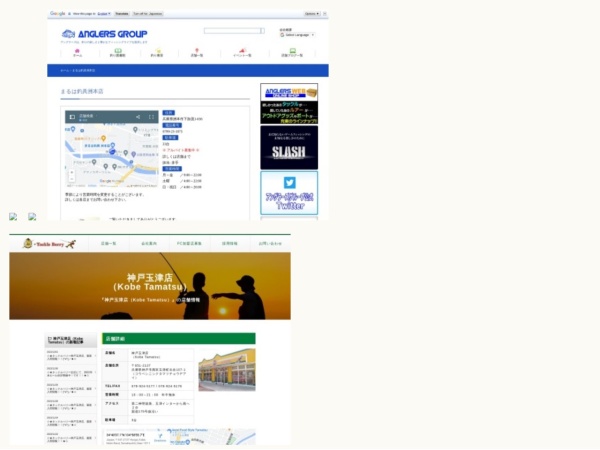Zoom out on the embedded Google map

(x=72, y=179)
